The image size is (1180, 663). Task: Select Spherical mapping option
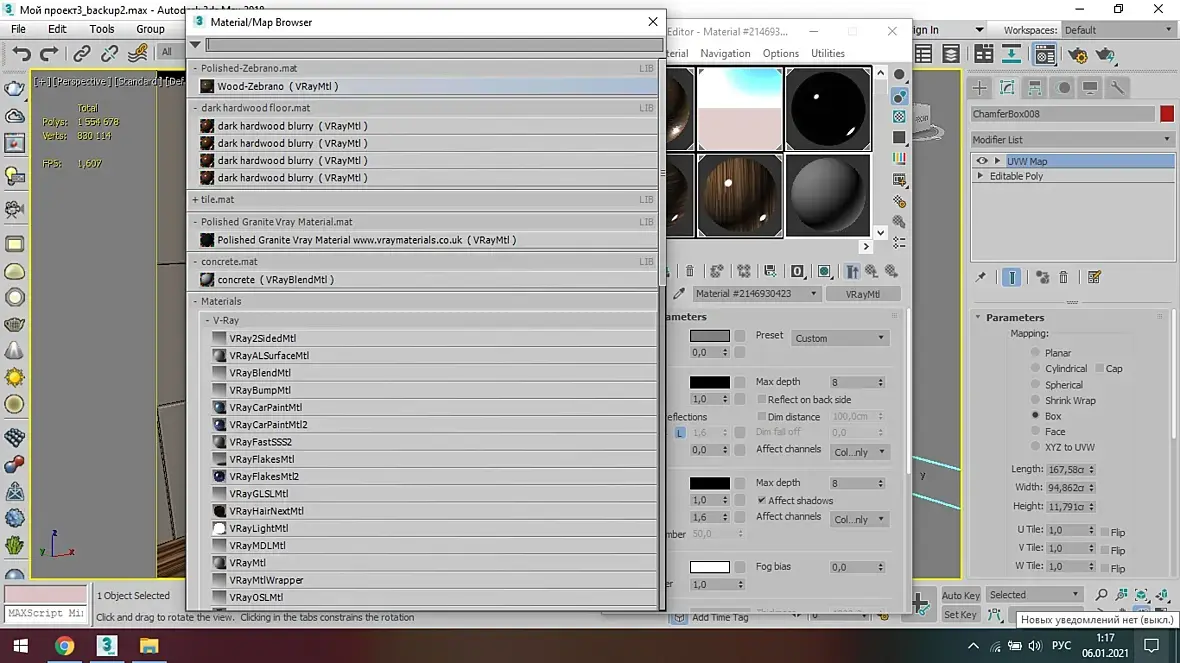(1036, 384)
